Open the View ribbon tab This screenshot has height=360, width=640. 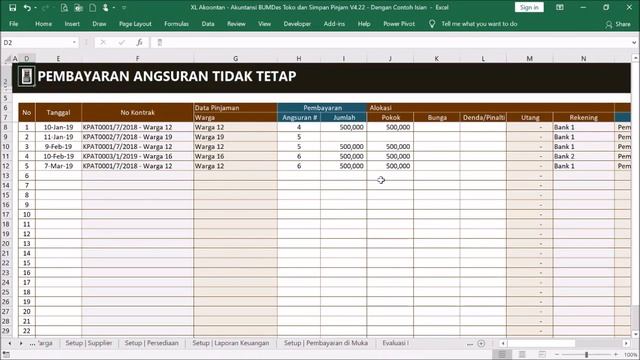(264, 24)
